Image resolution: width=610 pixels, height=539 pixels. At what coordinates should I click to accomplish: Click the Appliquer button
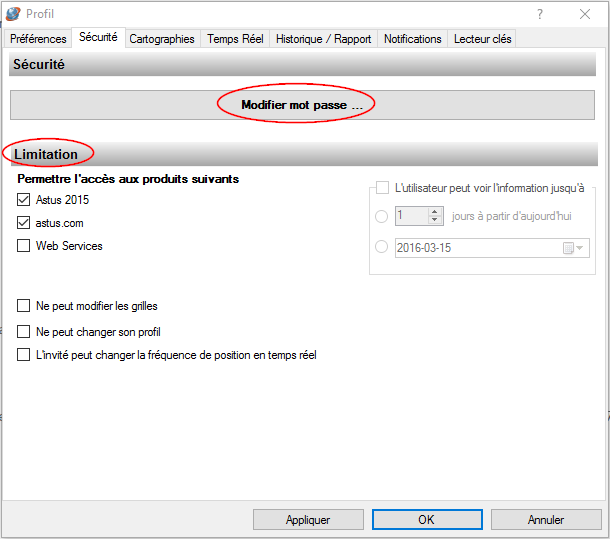pyautogui.click(x=308, y=520)
